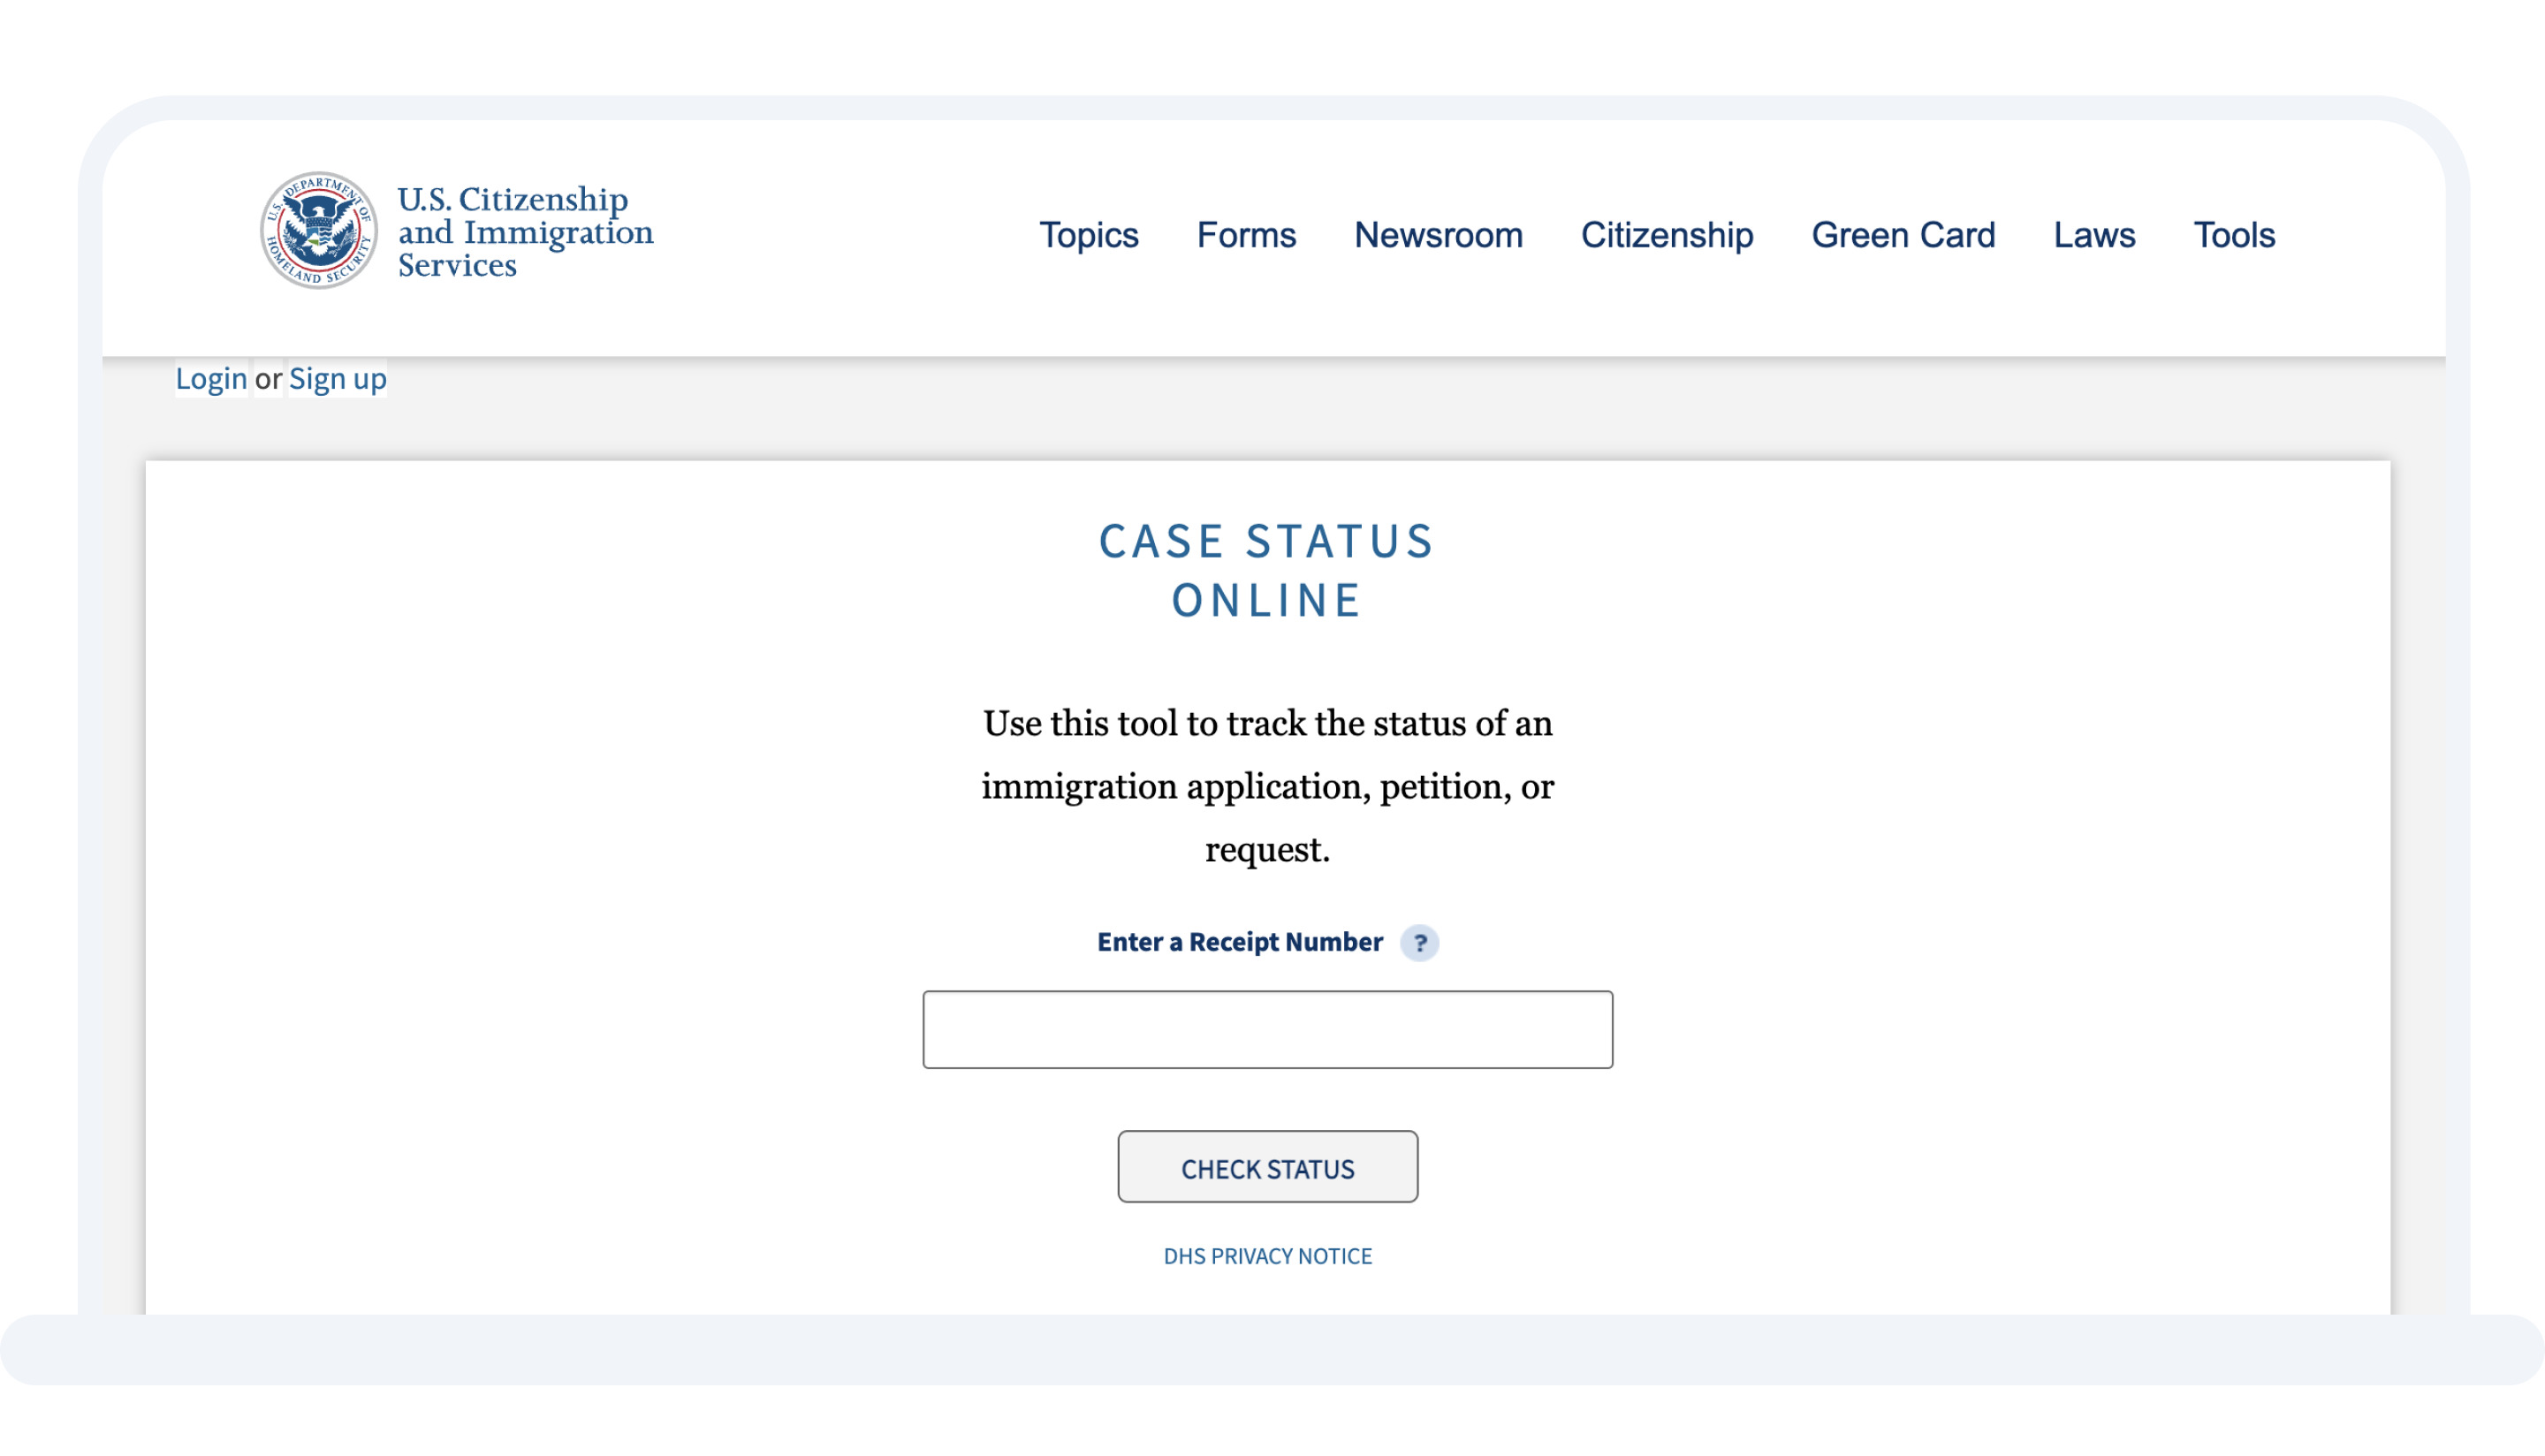Image resolution: width=2545 pixels, height=1456 pixels.
Task: Click the receipt number help question mark icon
Action: 1419,942
